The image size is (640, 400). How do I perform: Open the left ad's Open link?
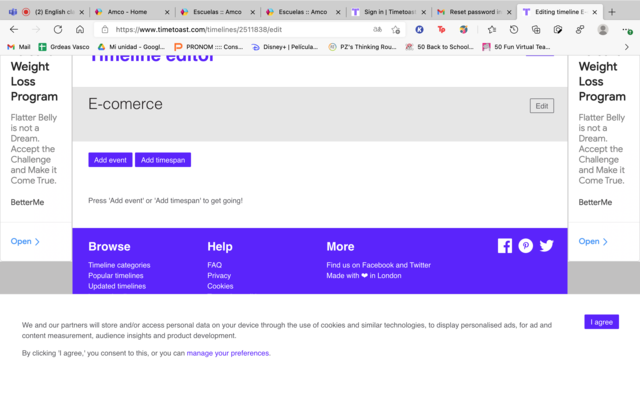point(25,242)
